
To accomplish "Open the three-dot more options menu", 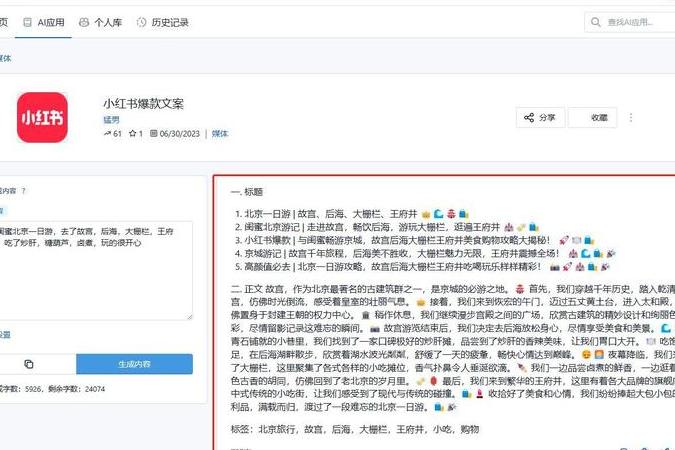I will 631,118.
